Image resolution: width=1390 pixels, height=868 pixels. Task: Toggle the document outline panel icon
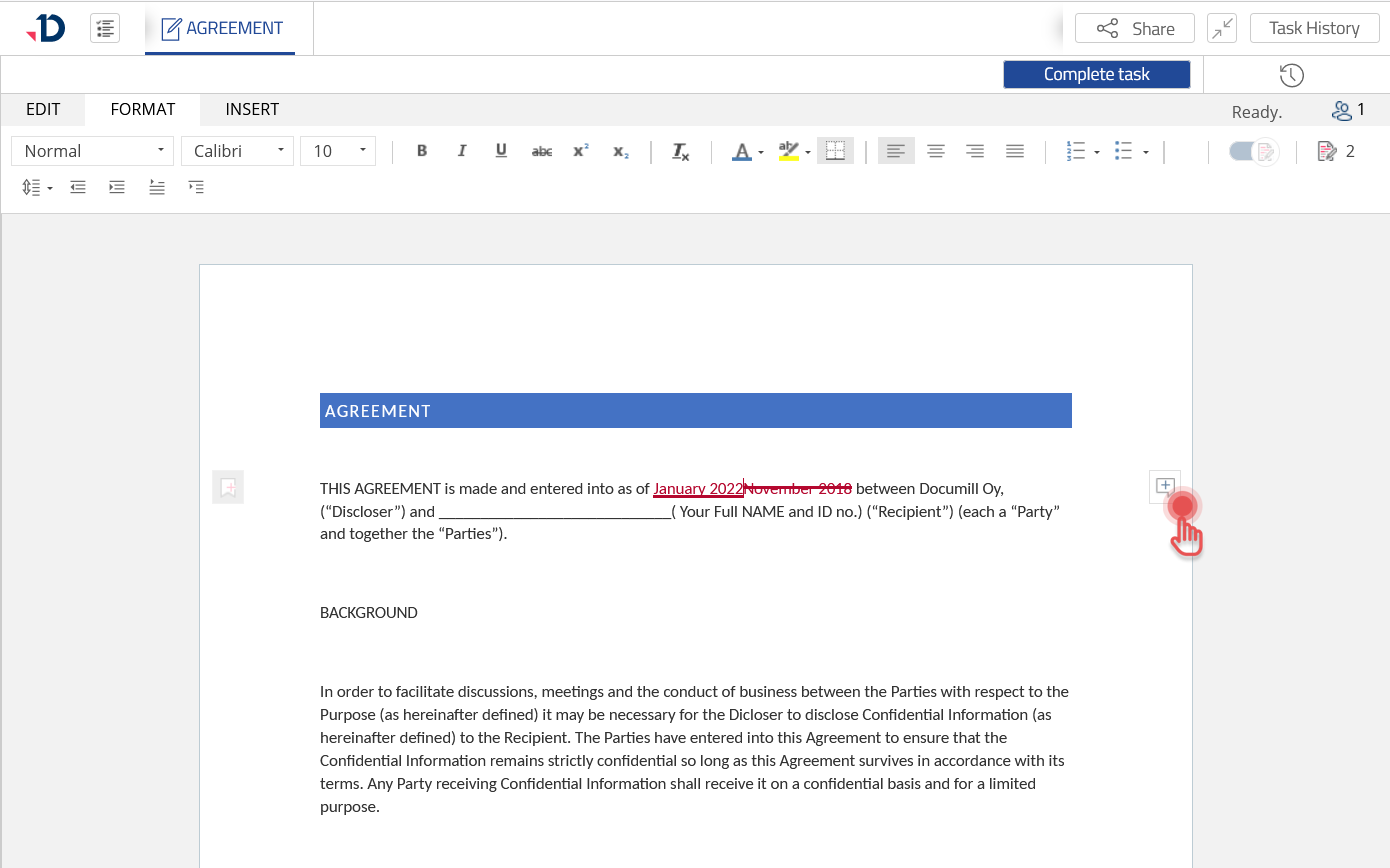[x=105, y=28]
